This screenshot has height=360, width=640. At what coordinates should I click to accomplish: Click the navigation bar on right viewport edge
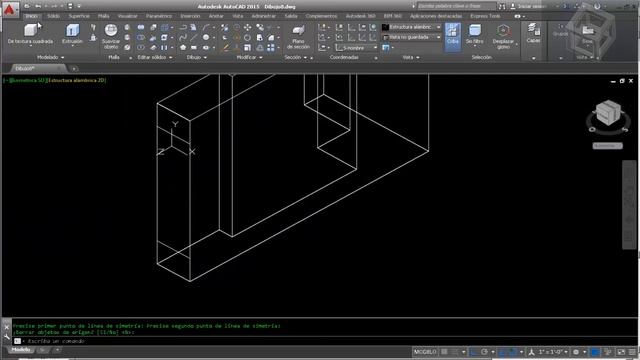click(x=629, y=204)
